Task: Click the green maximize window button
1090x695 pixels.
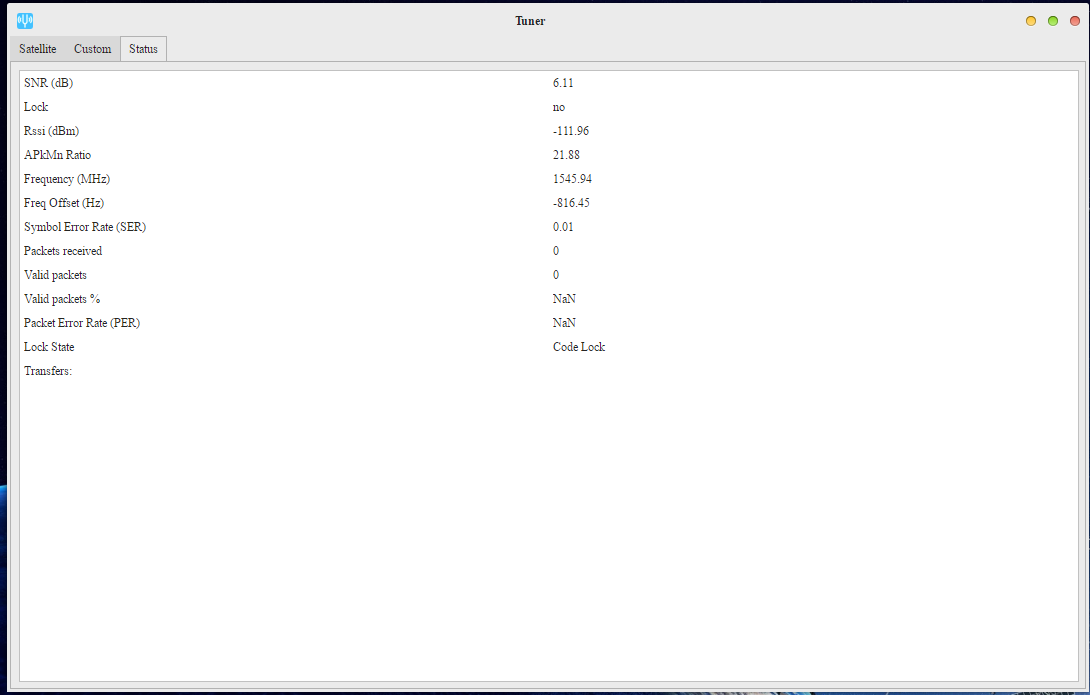Action: click(x=1052, y=21)
